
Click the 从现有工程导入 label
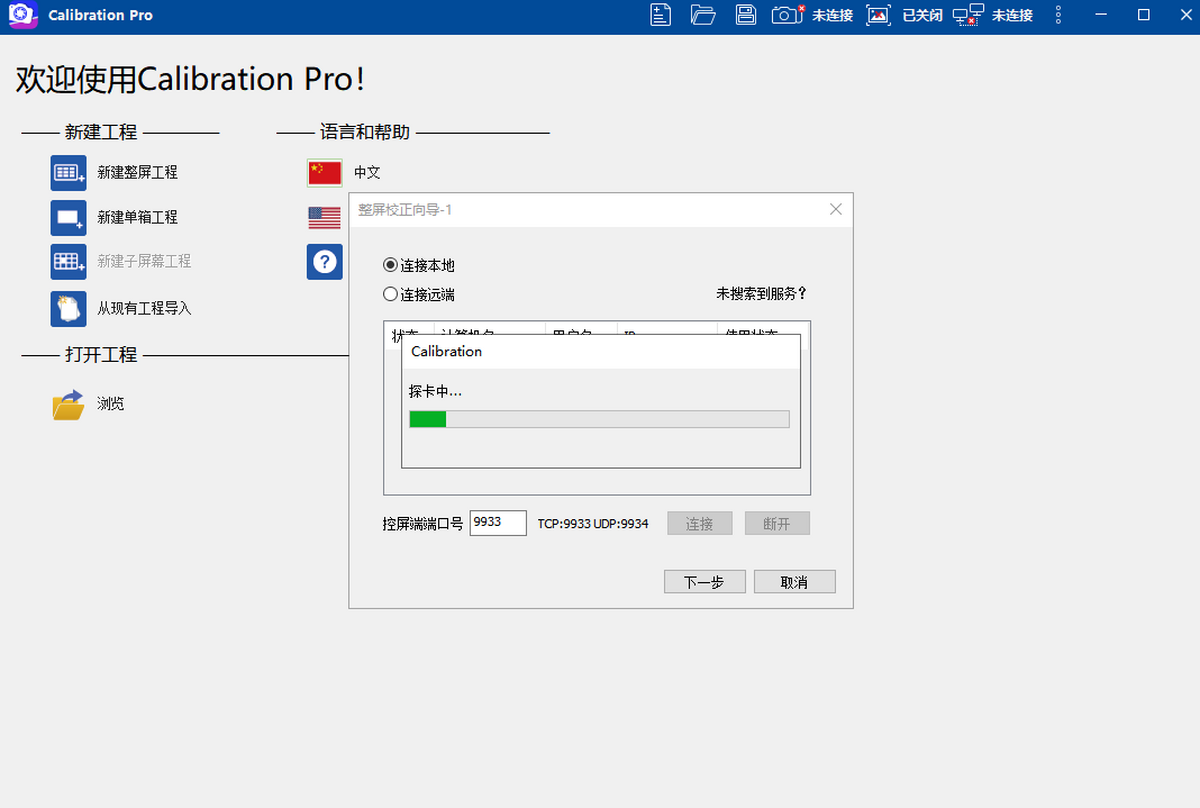(144, 309)
